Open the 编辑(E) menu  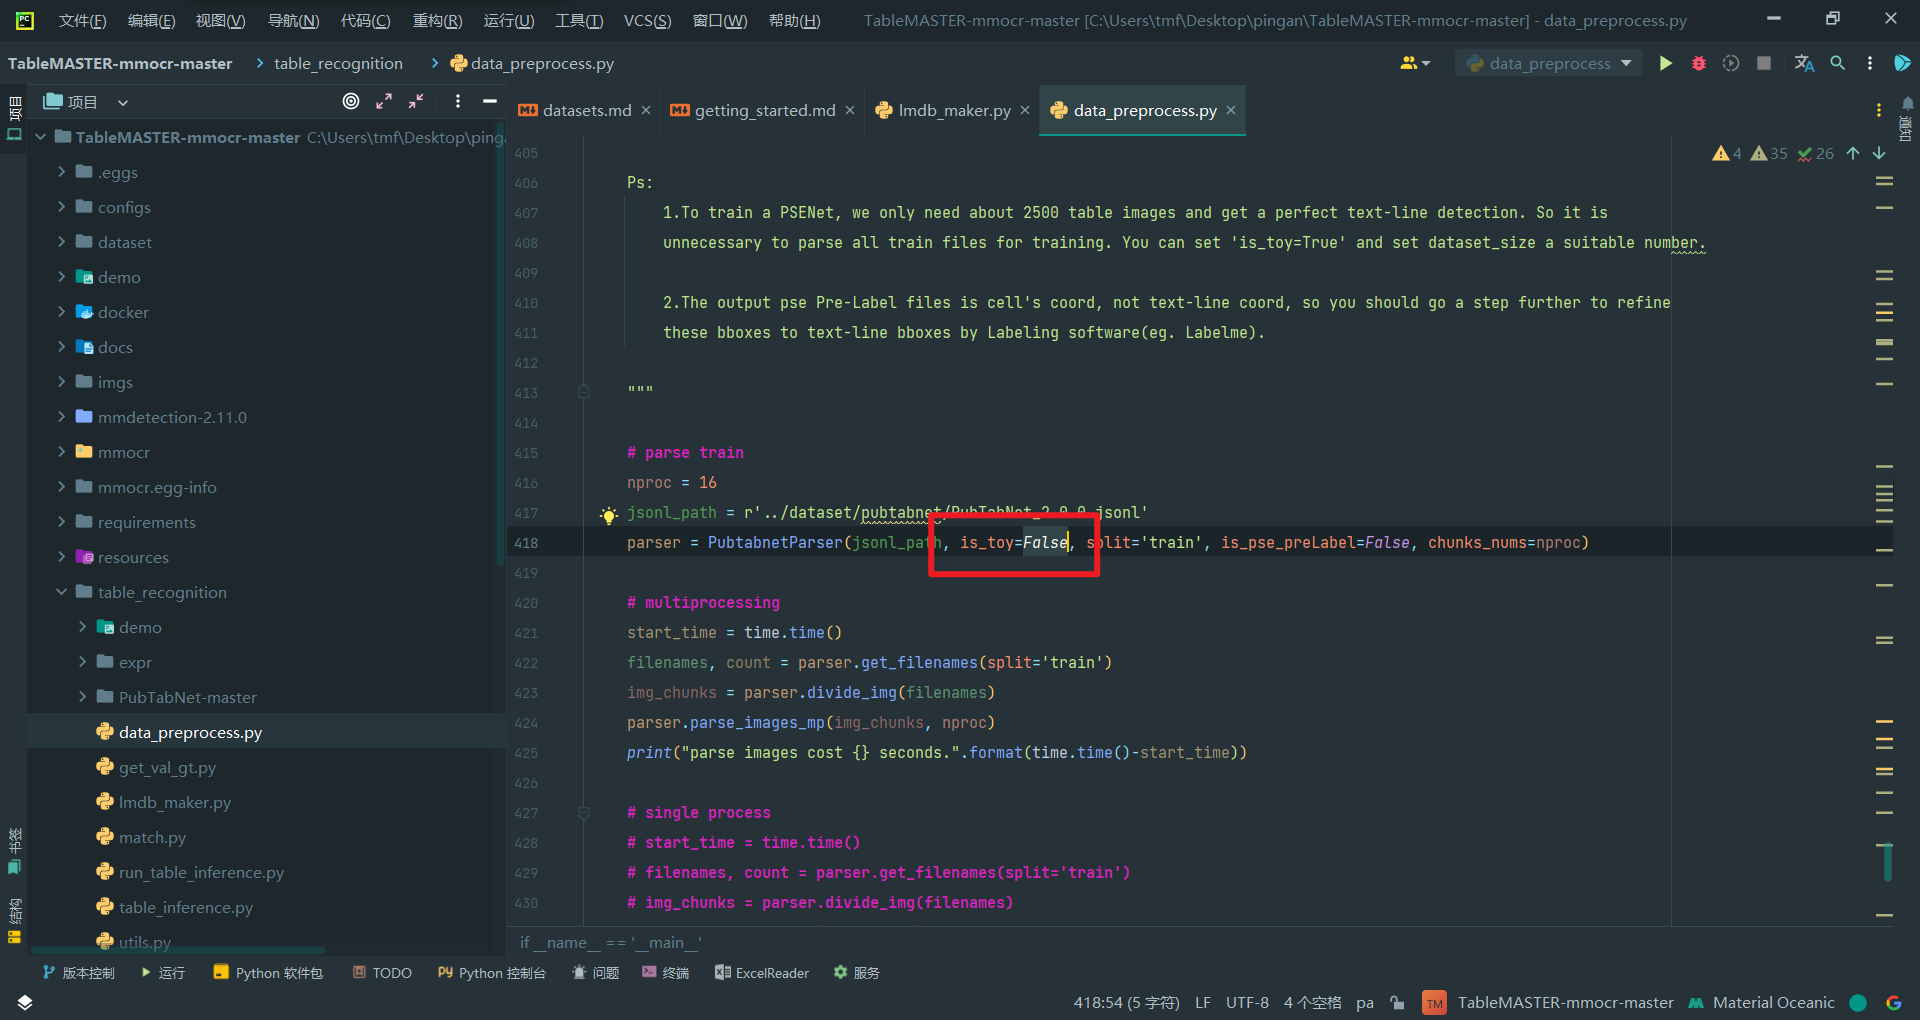coord(151,20)
